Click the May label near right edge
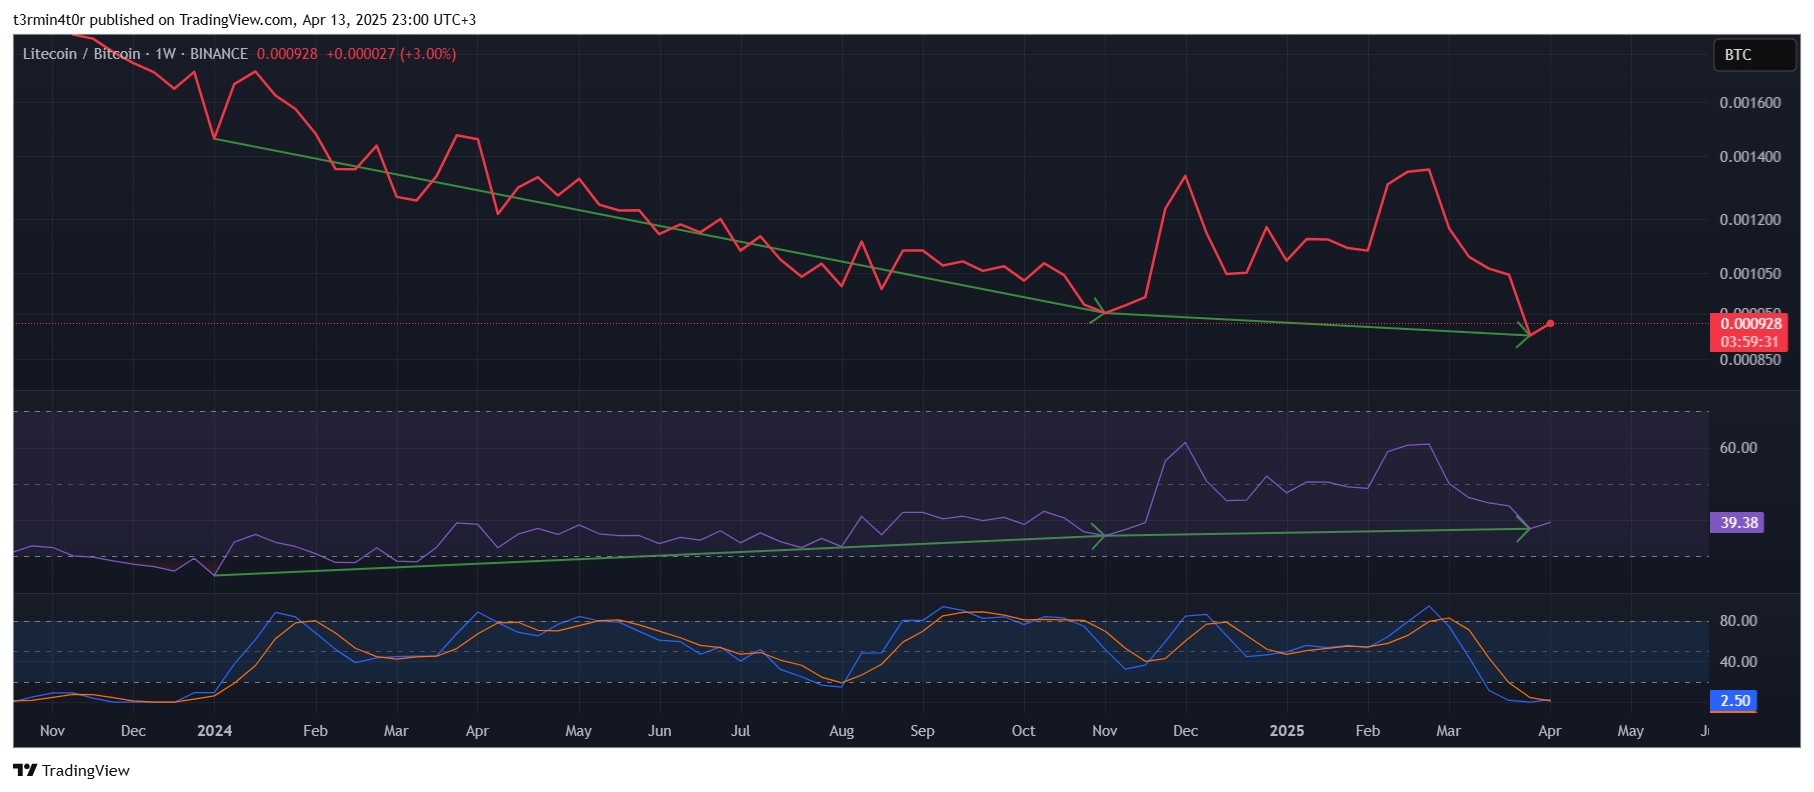Screen dimensions: 1814x792 click(1630, 731)
